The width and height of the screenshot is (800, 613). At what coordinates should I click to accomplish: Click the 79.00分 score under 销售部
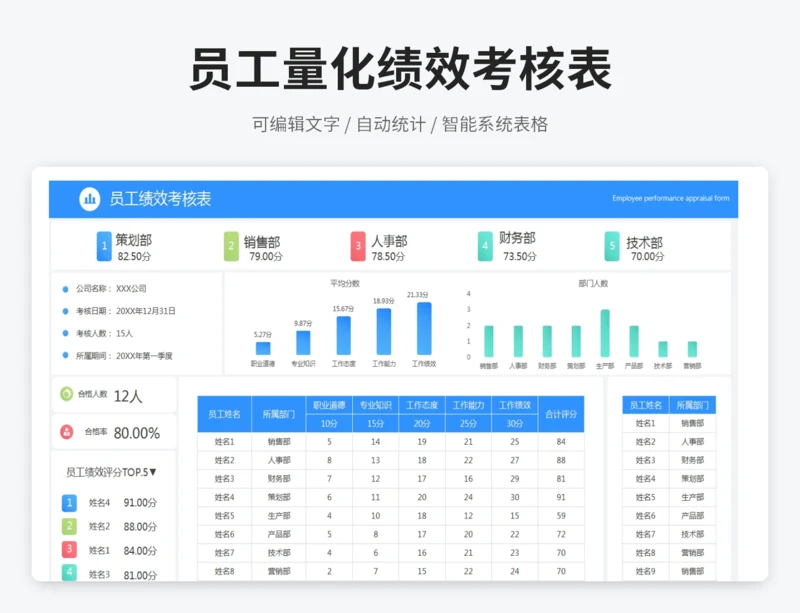pyautogui.click(x=266, y=256)
